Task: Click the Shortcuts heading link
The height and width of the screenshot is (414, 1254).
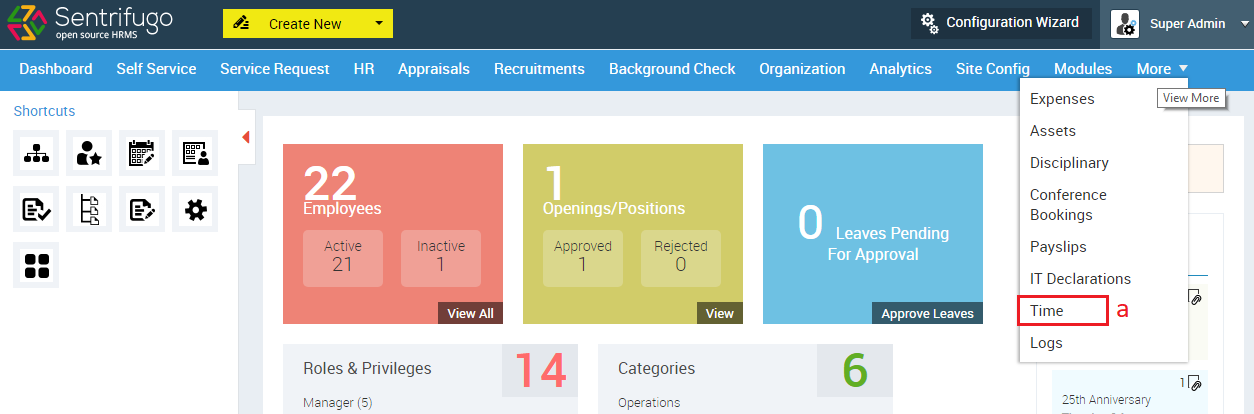Action: click(44, 111)
